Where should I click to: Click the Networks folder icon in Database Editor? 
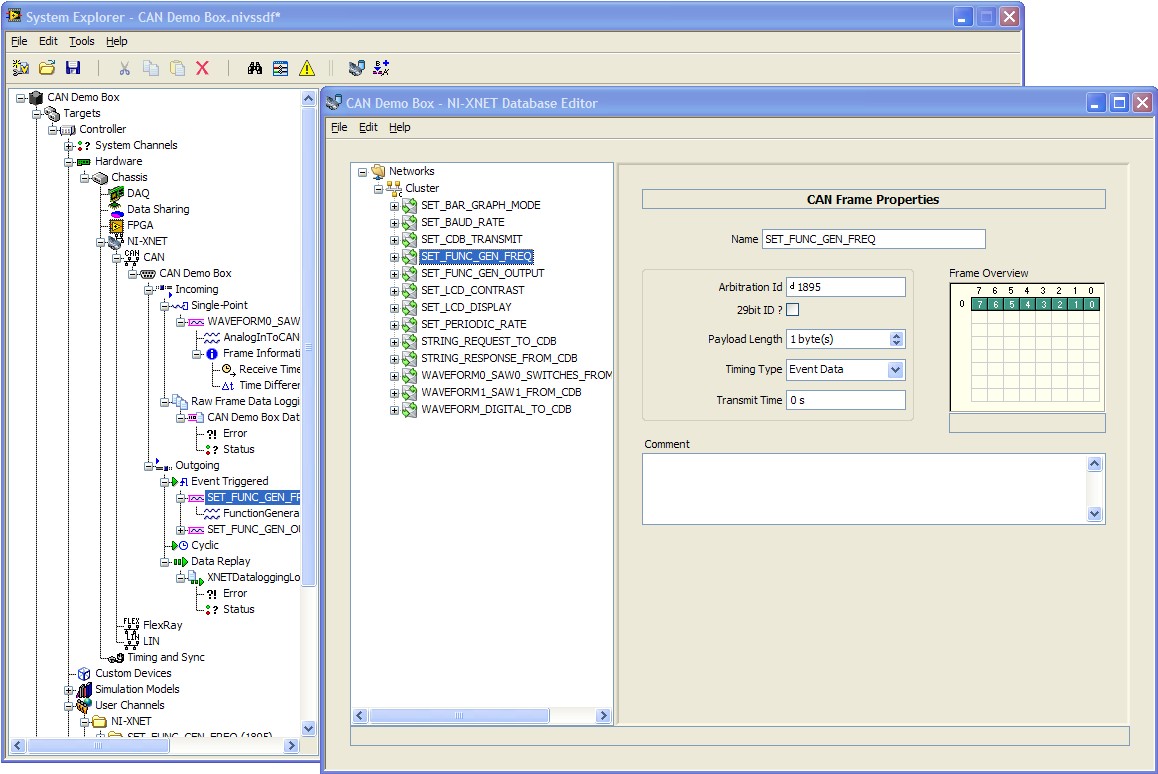pyautogui.click(x=378, y=171)
